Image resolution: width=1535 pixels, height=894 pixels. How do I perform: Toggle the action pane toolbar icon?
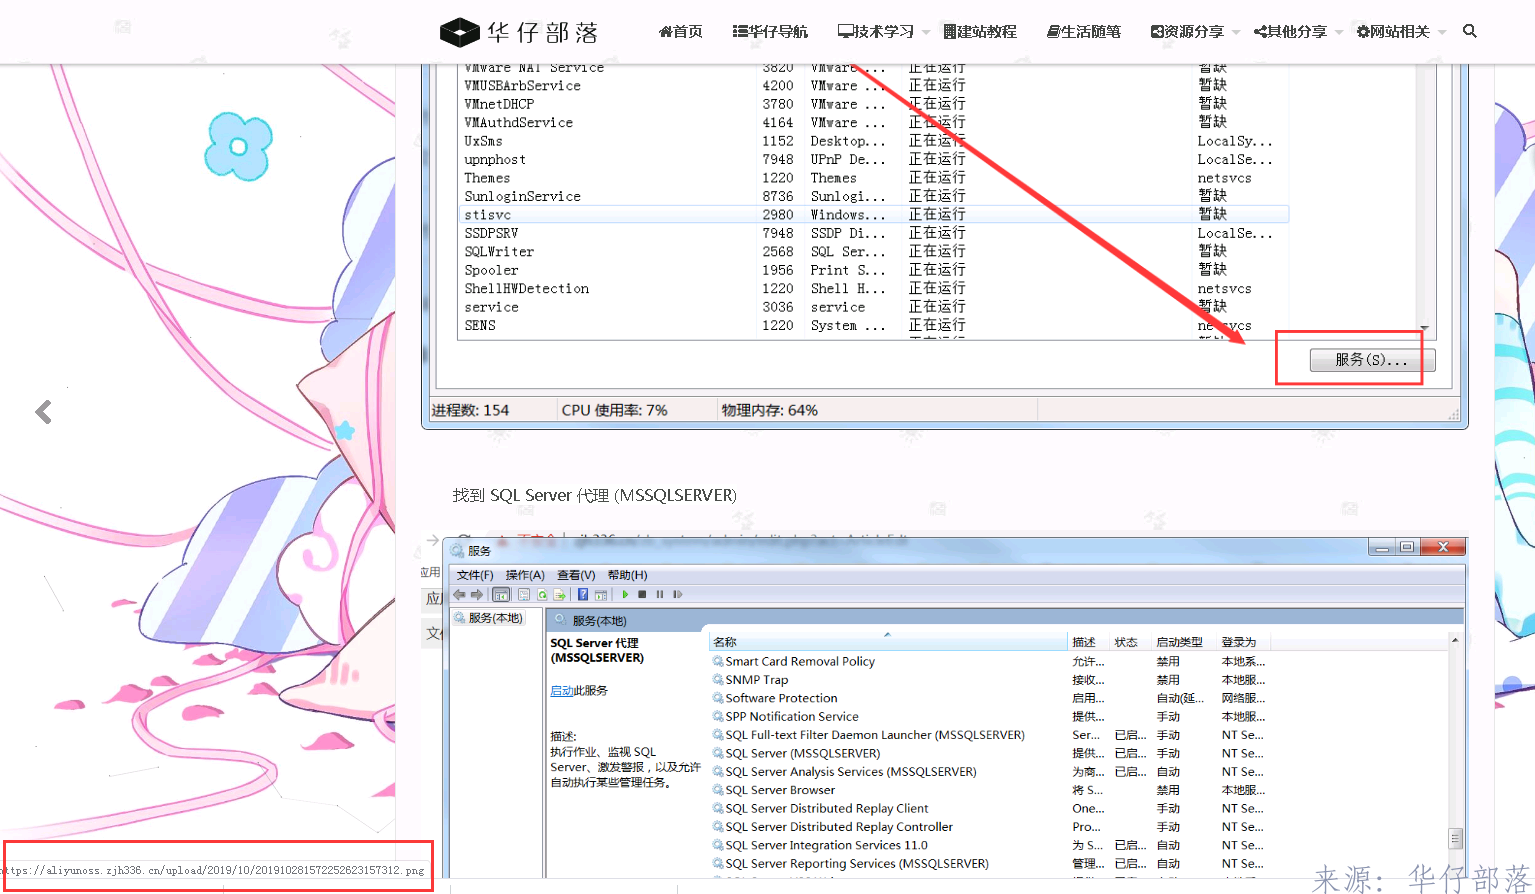coord(601,594)
